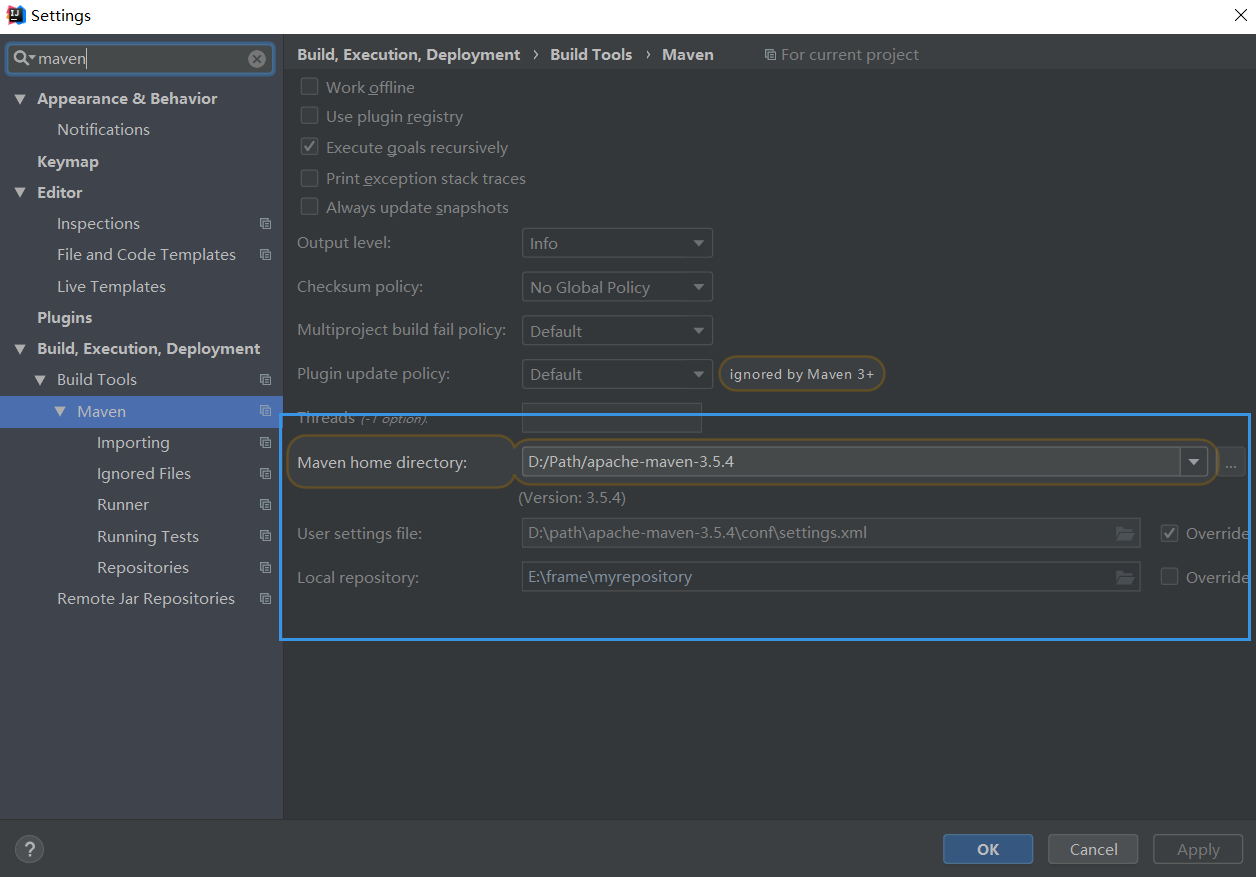
Task: Enable Override for Local repository
Action: 1169,577
